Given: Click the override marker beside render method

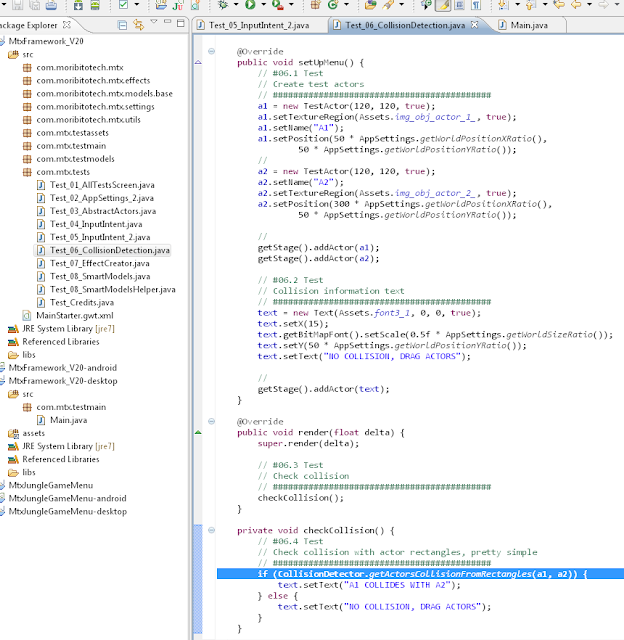Looking at the screenshot, I should tap(198, 432).
